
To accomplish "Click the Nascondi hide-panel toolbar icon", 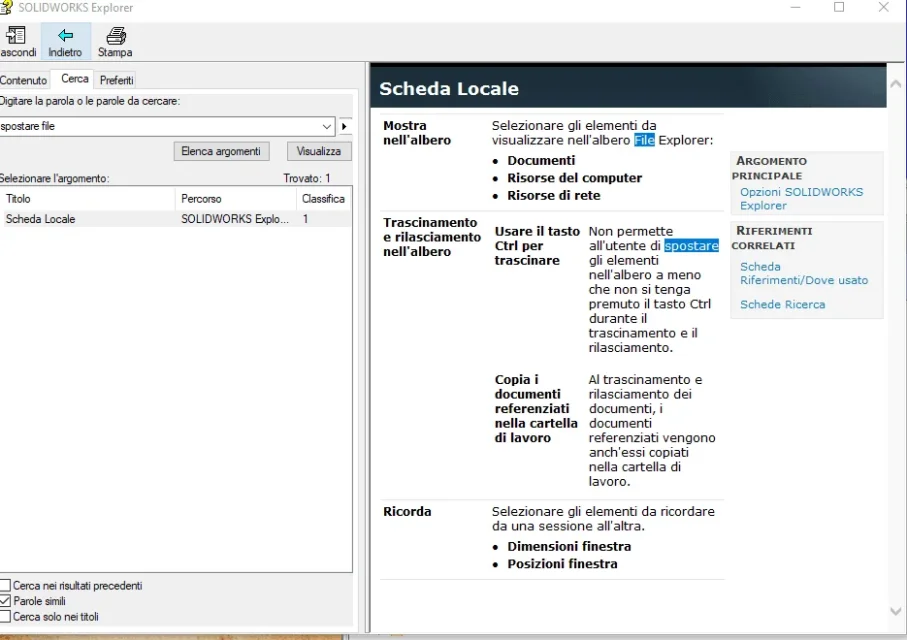I will pyautogui.click(x=16, y=35).
